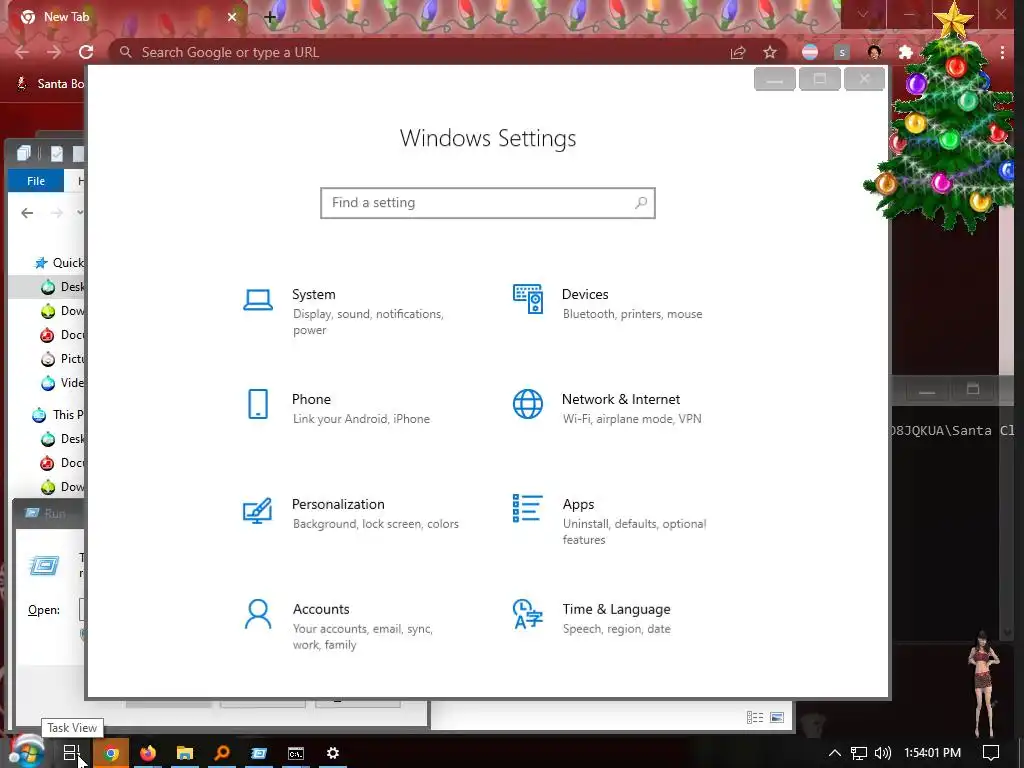Close the New Tab tab
The height and width of the screenshot is (768, 1024).
pyautogui.click(x=232, y=17)
